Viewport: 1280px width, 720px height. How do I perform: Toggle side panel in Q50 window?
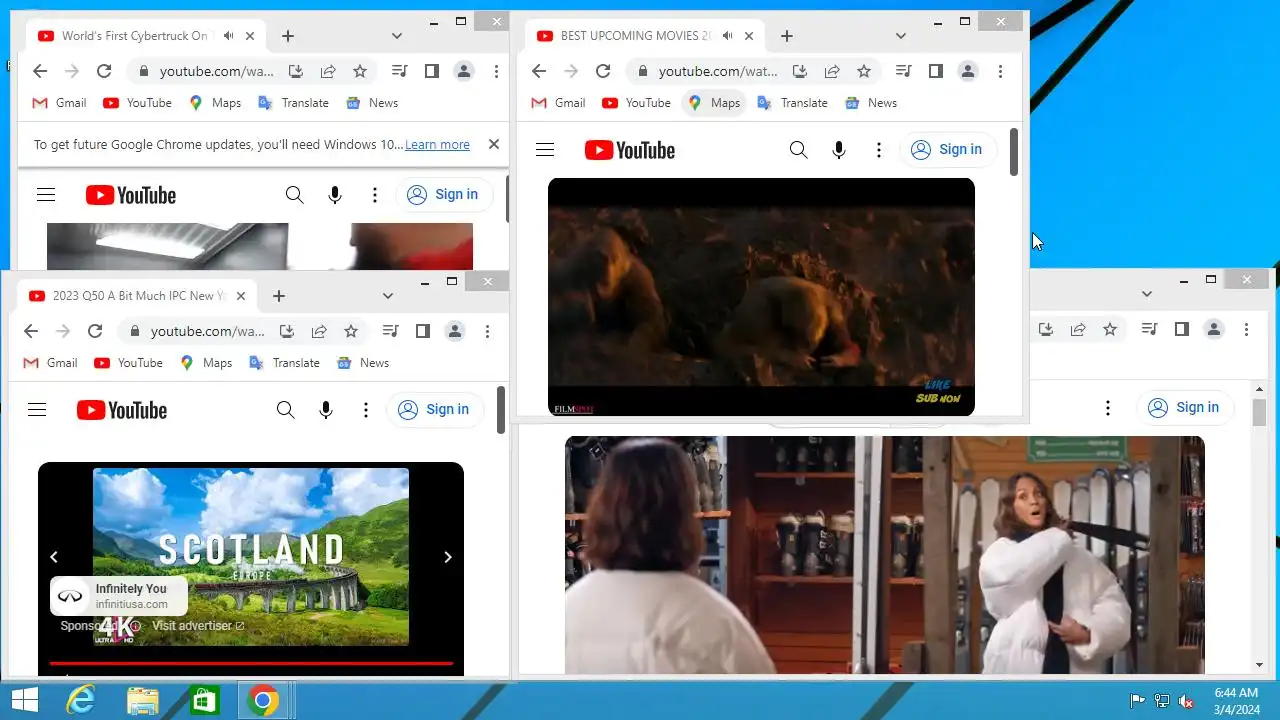pos(423,331)
